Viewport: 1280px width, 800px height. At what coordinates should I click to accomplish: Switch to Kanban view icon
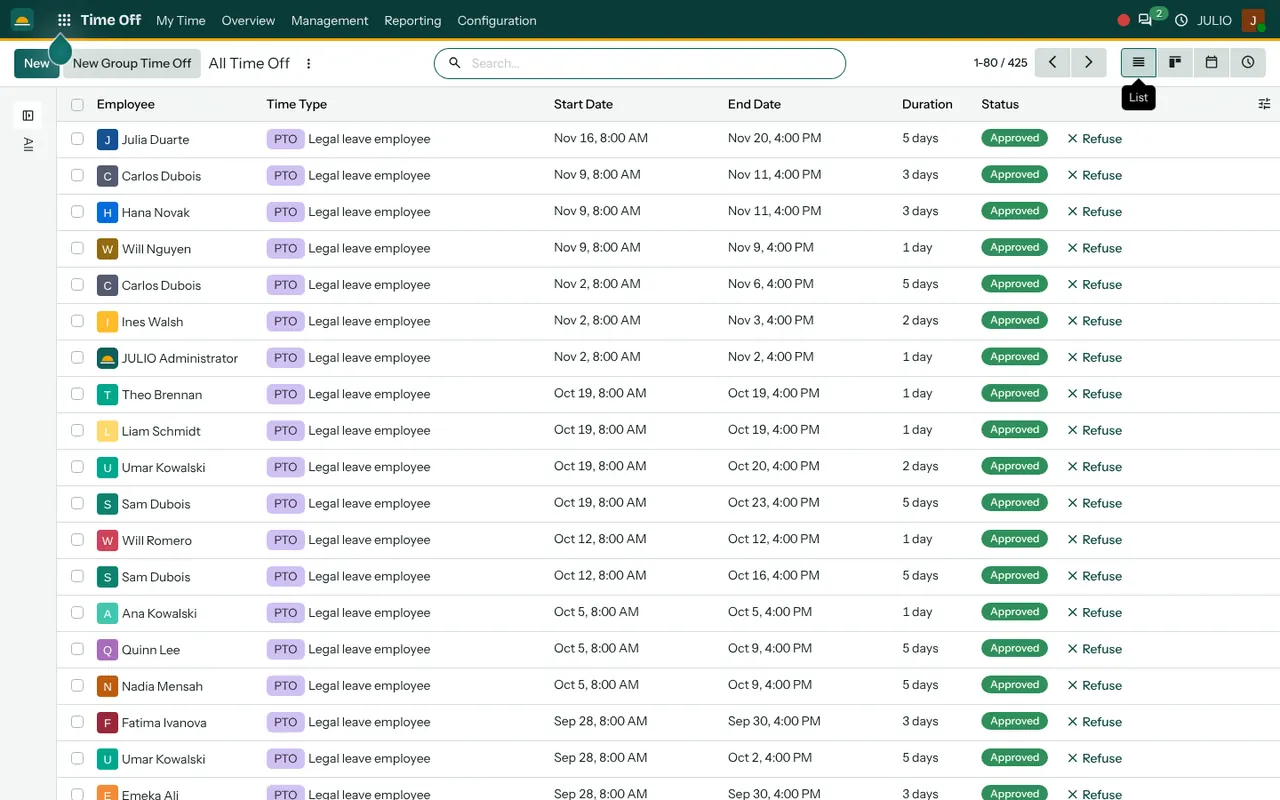coord(1175,62)
